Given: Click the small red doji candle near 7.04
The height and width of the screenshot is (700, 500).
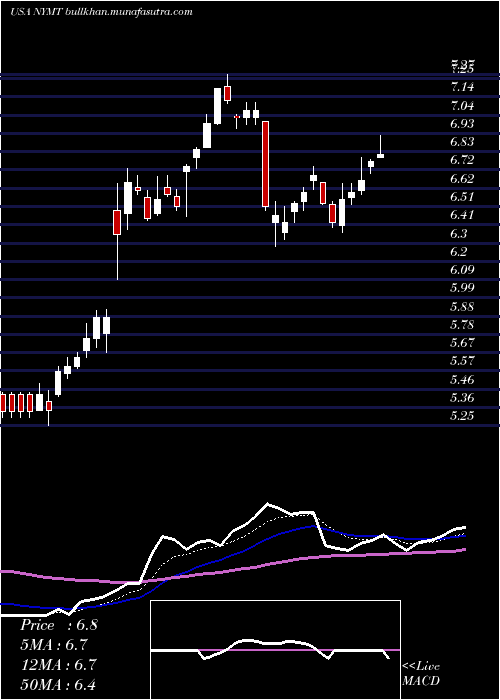Looking at the screenshot, I should tap(237, 117).
